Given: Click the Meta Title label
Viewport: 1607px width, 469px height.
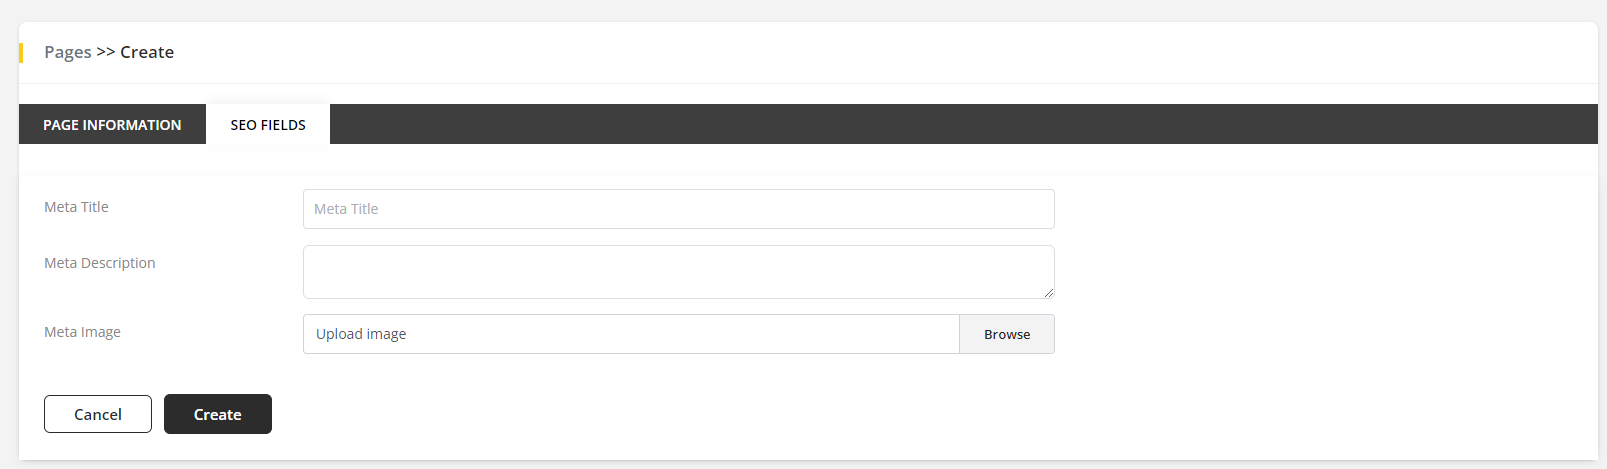Looking at the screenshot, I should point(76,207).
